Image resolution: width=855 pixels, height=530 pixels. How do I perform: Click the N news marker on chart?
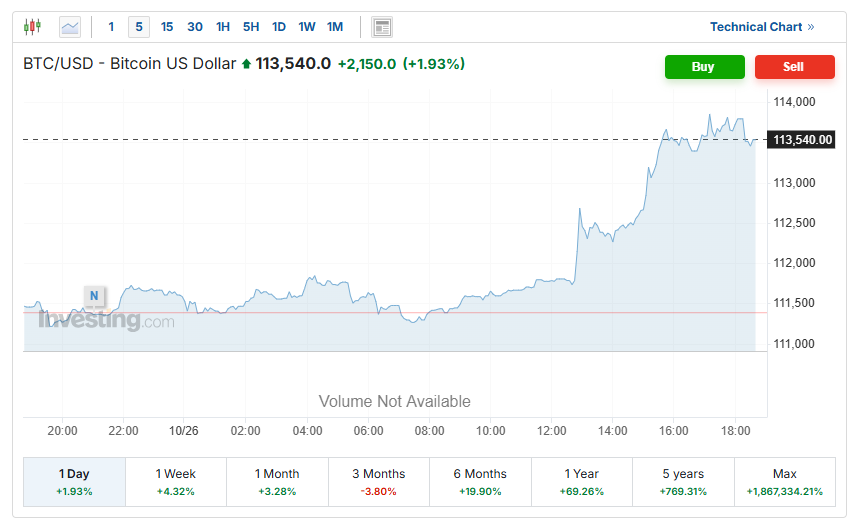click(x=94, y=295)
